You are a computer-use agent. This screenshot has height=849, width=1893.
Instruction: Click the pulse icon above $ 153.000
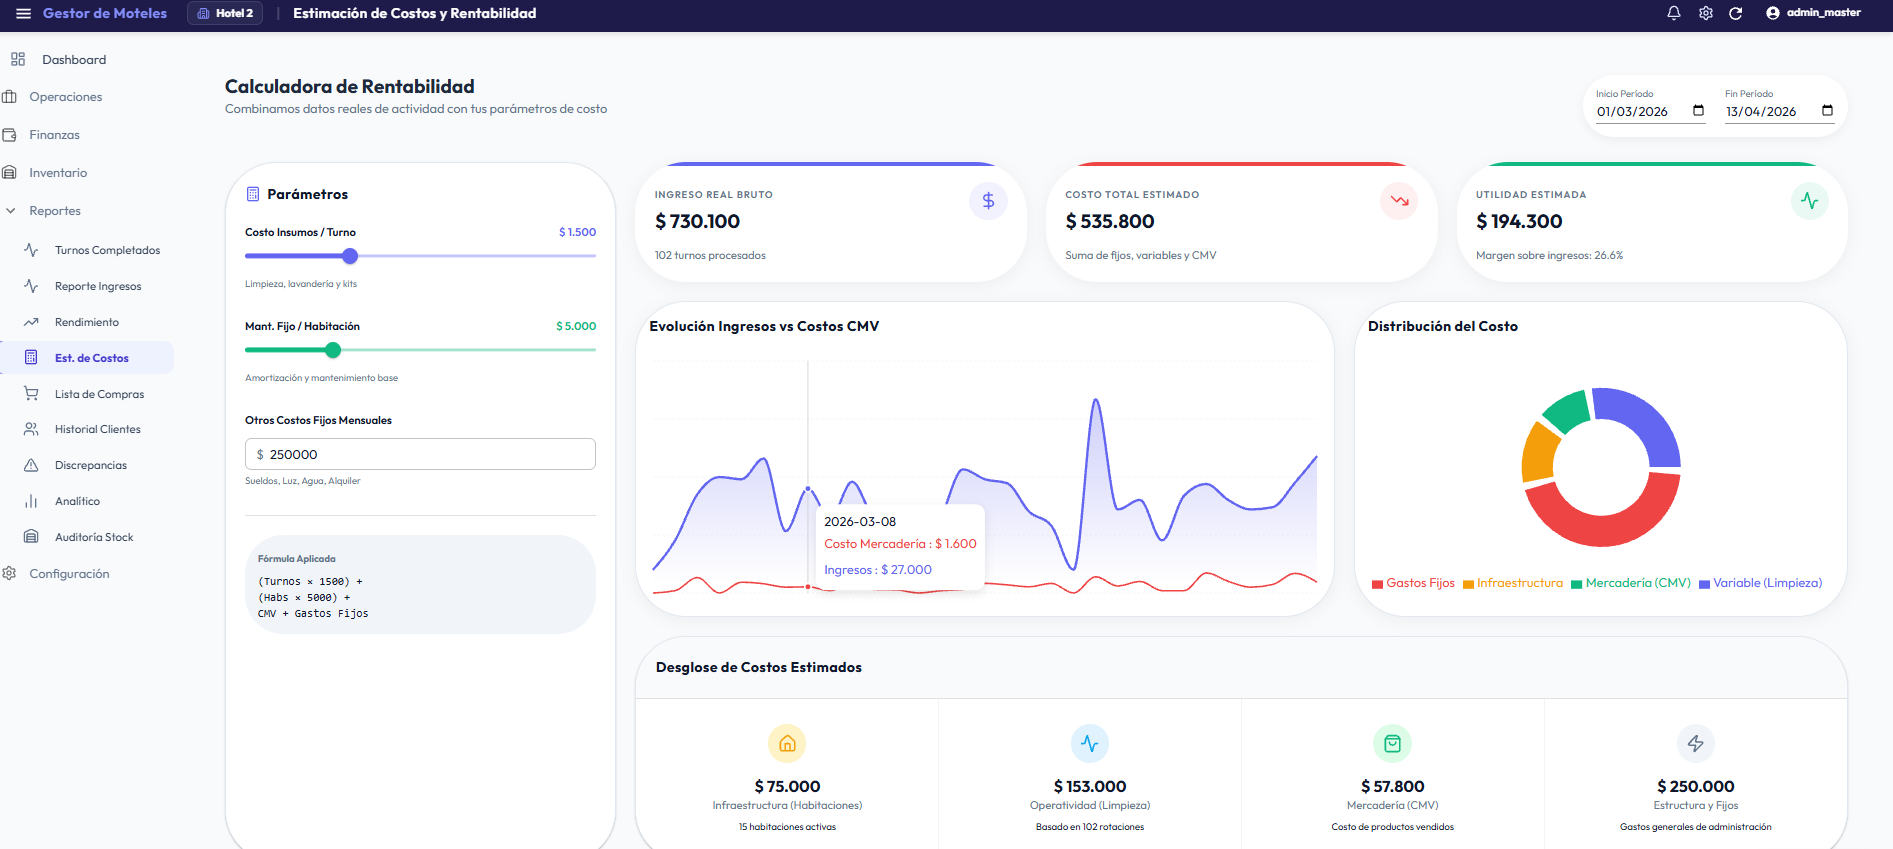tap(1090, 743)
